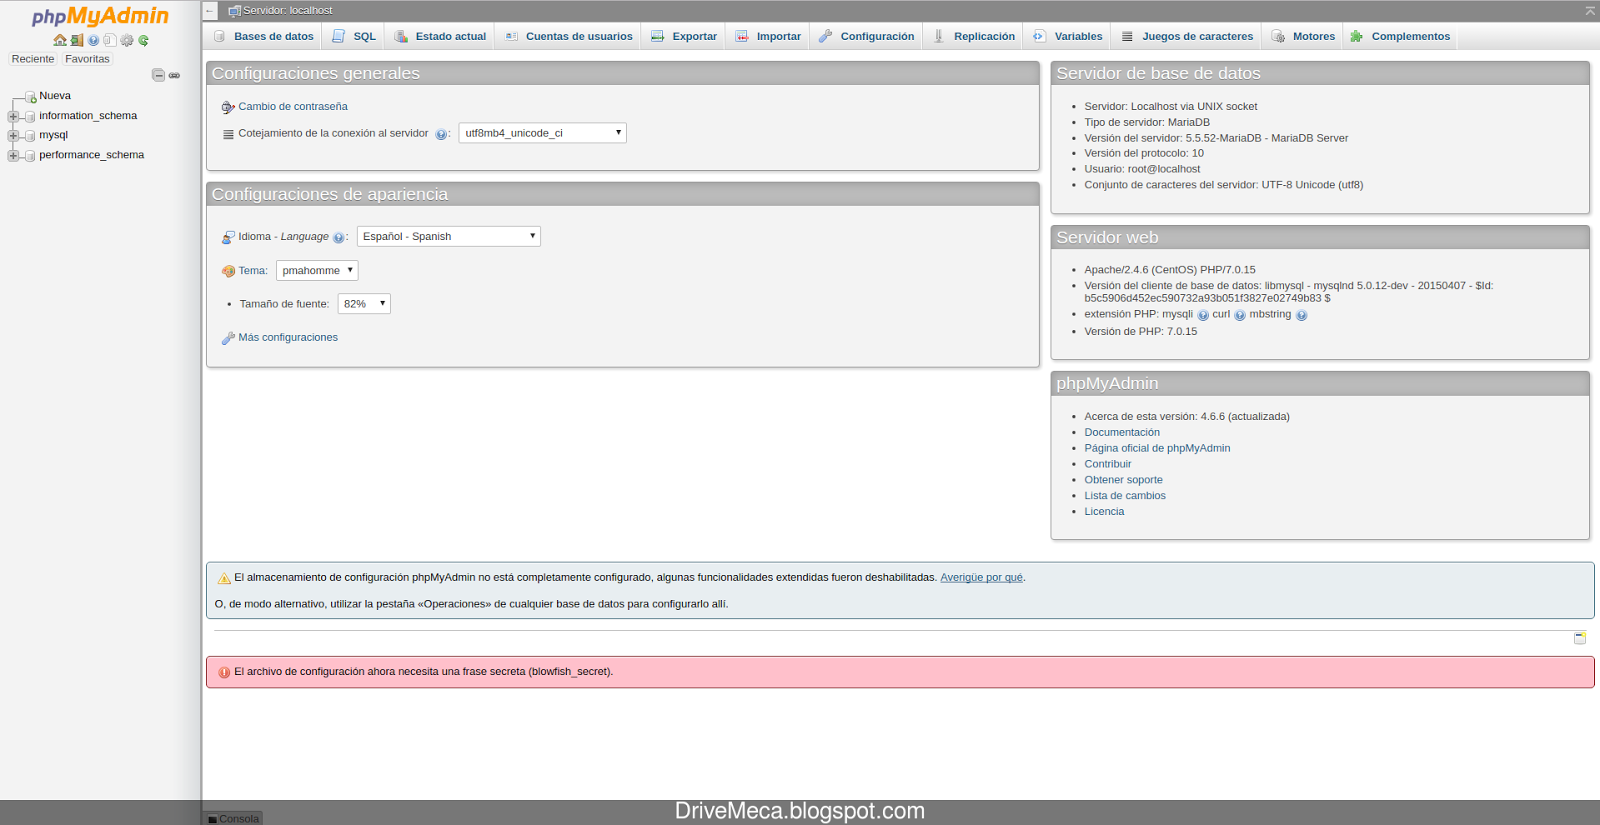
Task: Select mysql database name in the tree
Action: click(x=54, y=135)
